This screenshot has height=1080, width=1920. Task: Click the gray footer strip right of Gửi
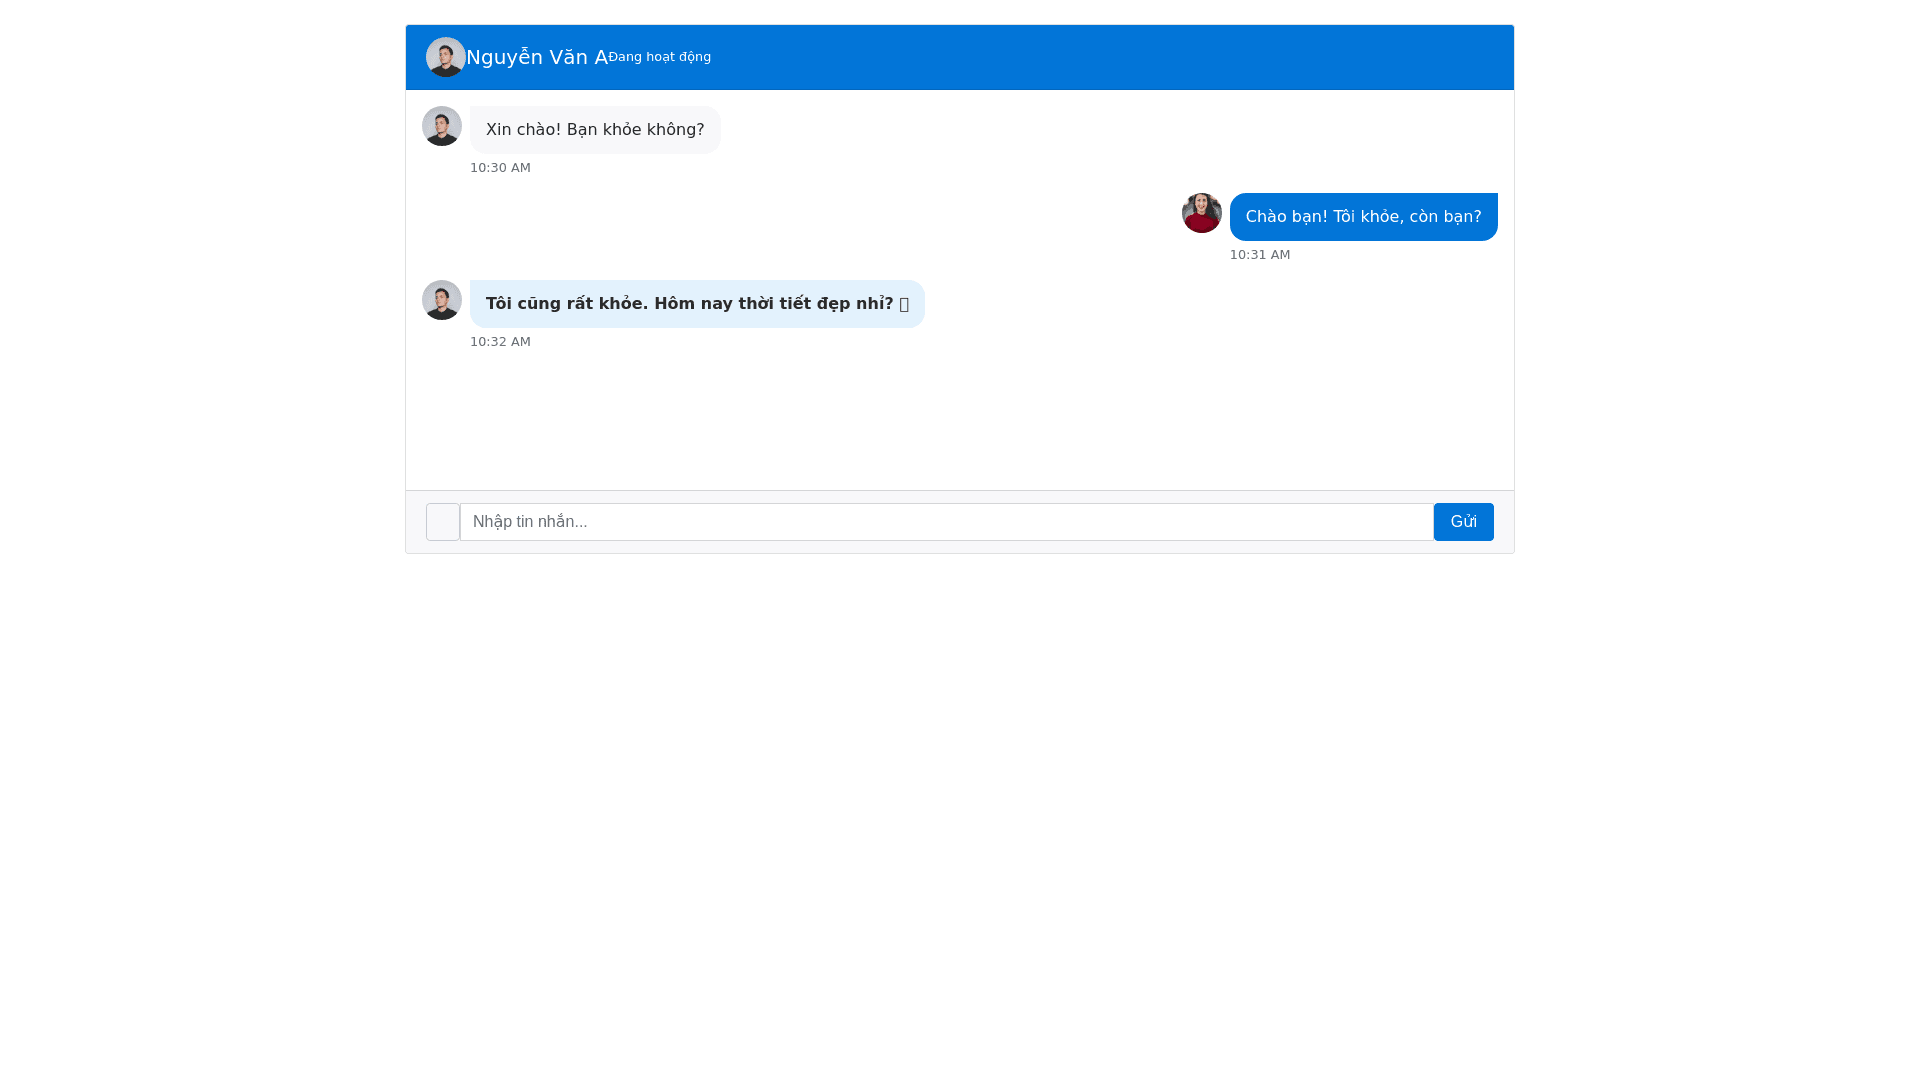point(1504,522)
